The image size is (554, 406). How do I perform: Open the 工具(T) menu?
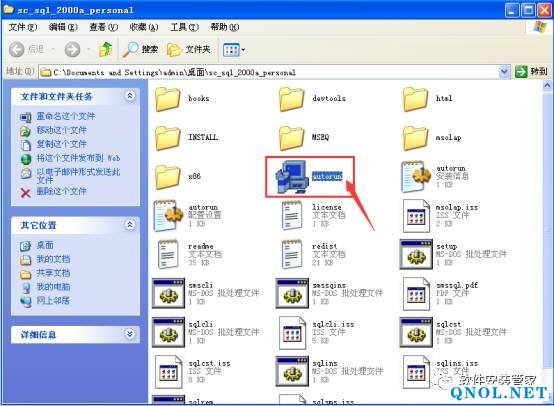click(184, 27)
